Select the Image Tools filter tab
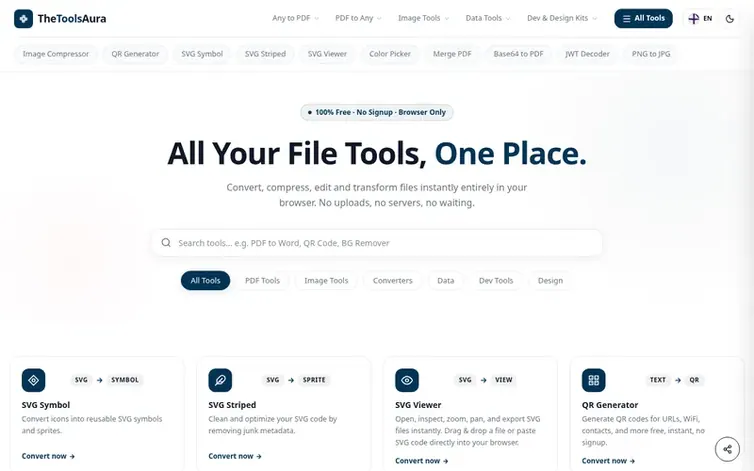 tap(326, 280)
